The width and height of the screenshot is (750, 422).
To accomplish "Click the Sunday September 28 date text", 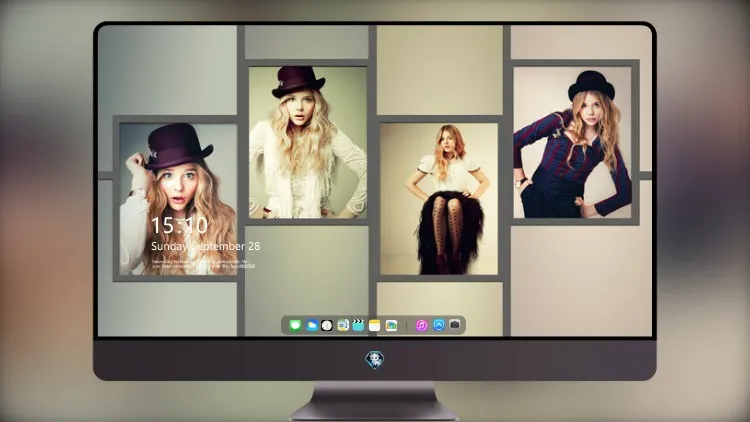I will [206, 246].
